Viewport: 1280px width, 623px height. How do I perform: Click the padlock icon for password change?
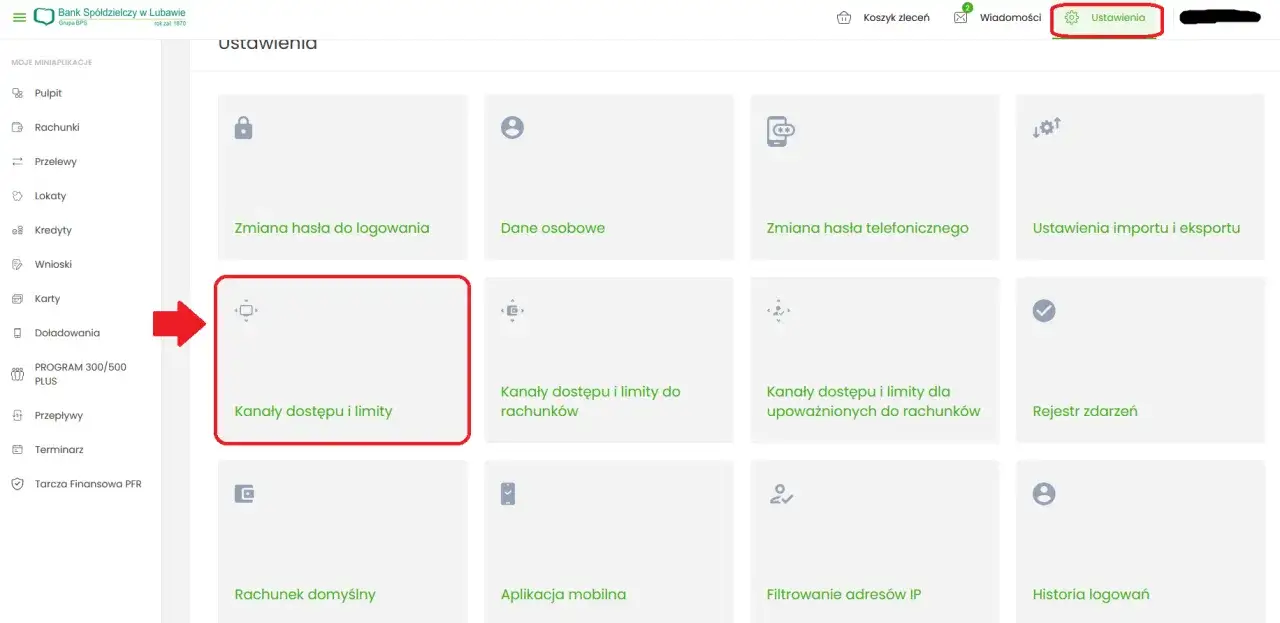[243, 128]
